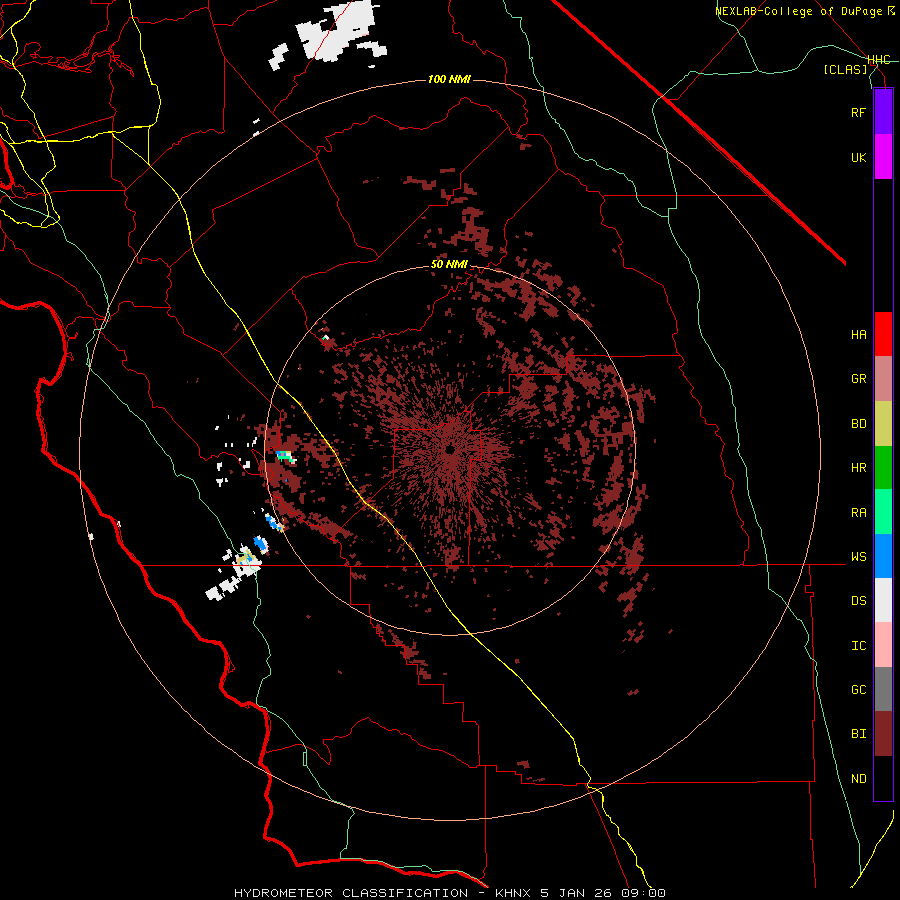Viewport: 900px width, 900px height.
Task: Click the 'DS' legend label
Action: tap(858, 601)
